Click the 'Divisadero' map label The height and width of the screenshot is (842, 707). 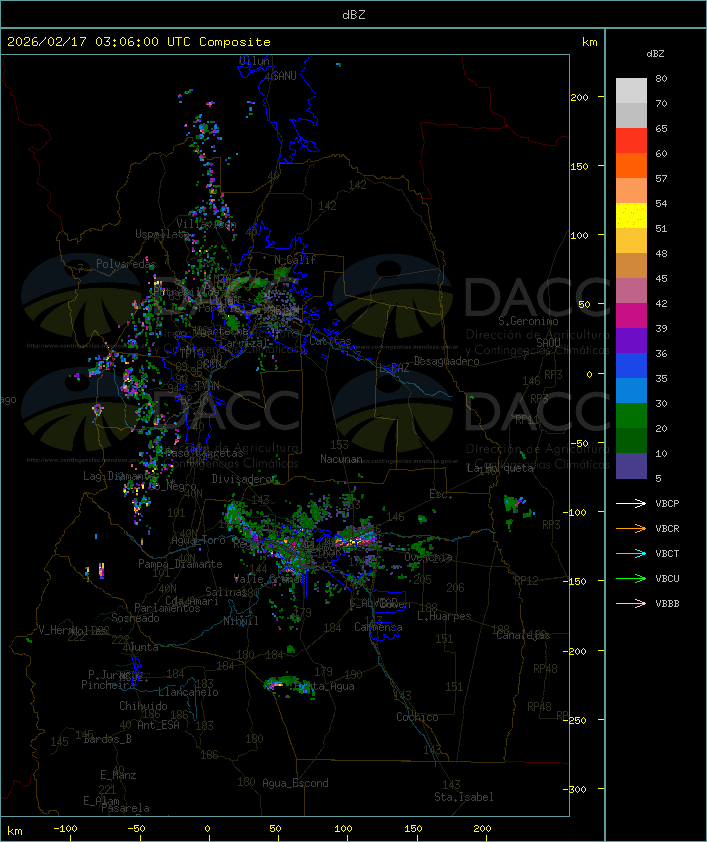click(243, 478)
